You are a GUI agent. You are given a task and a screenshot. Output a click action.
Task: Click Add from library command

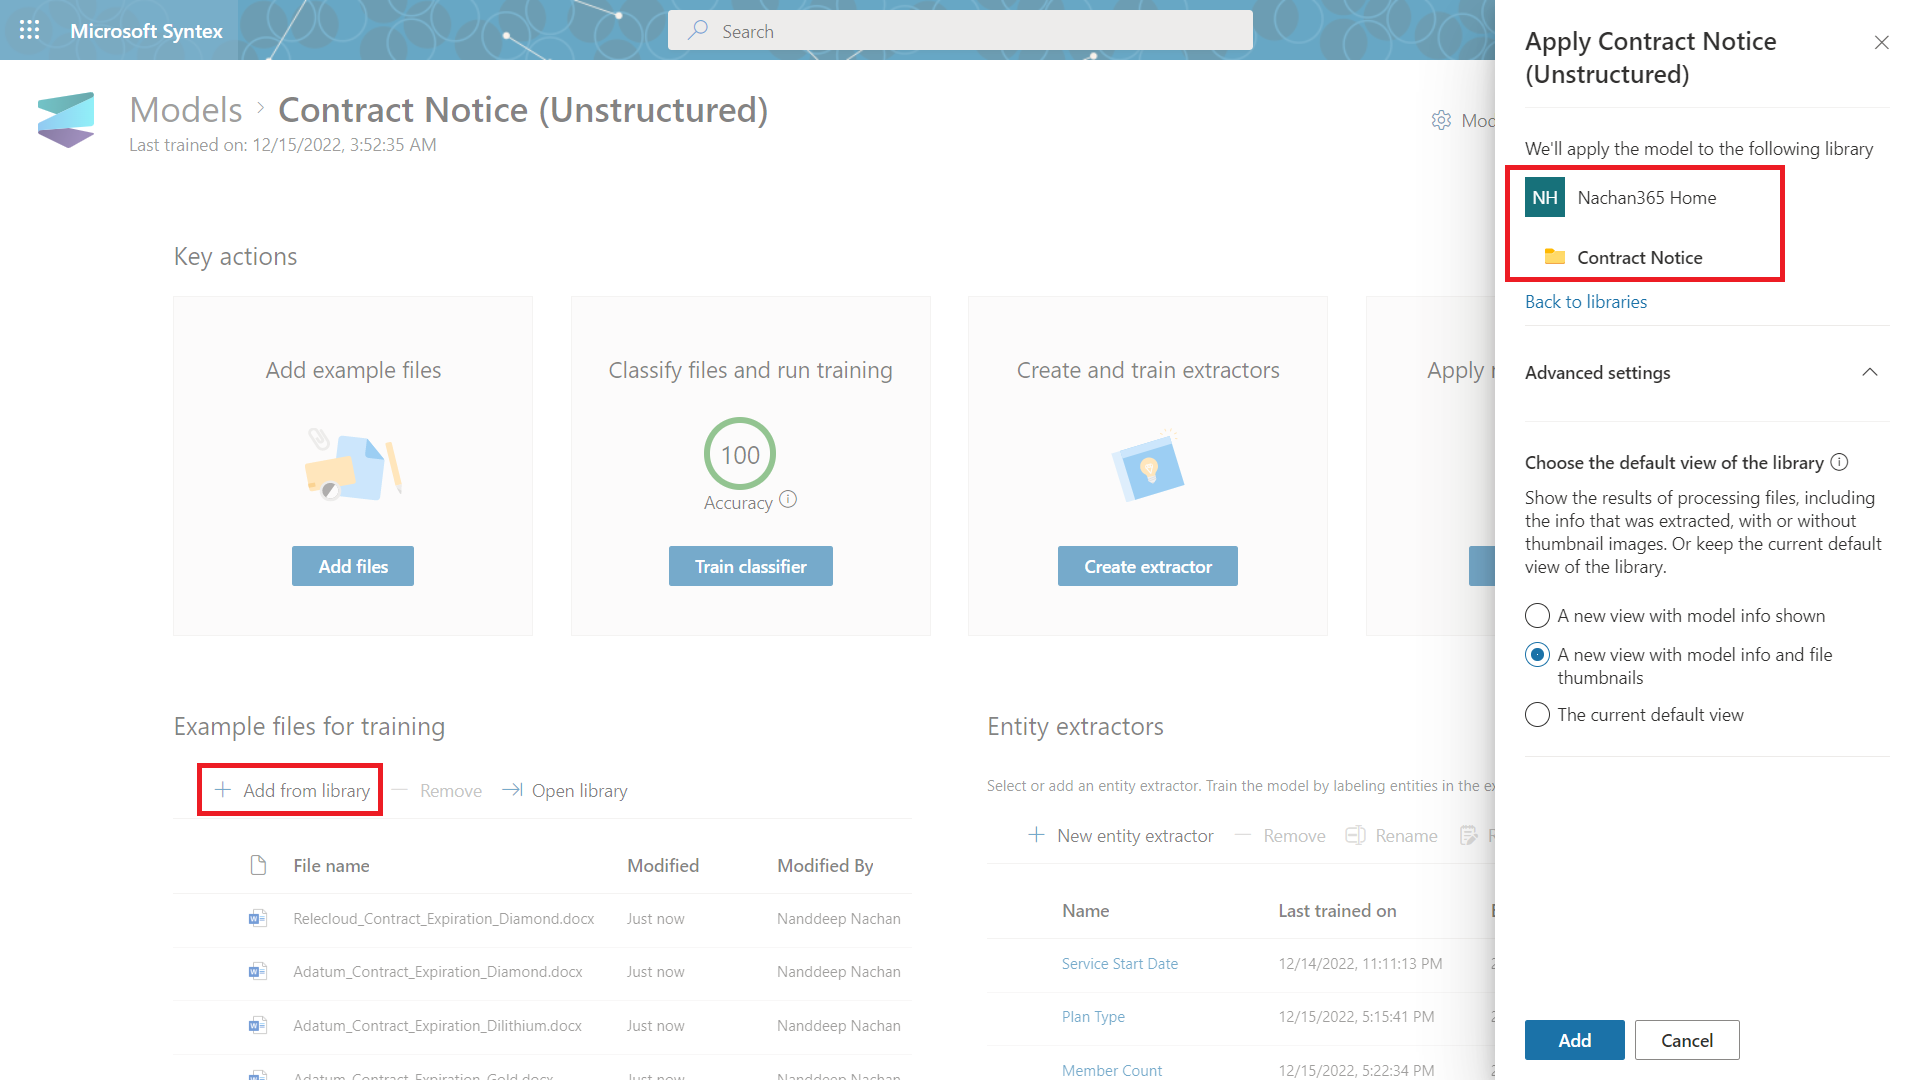pyautogui.click(x=292, y=790)
